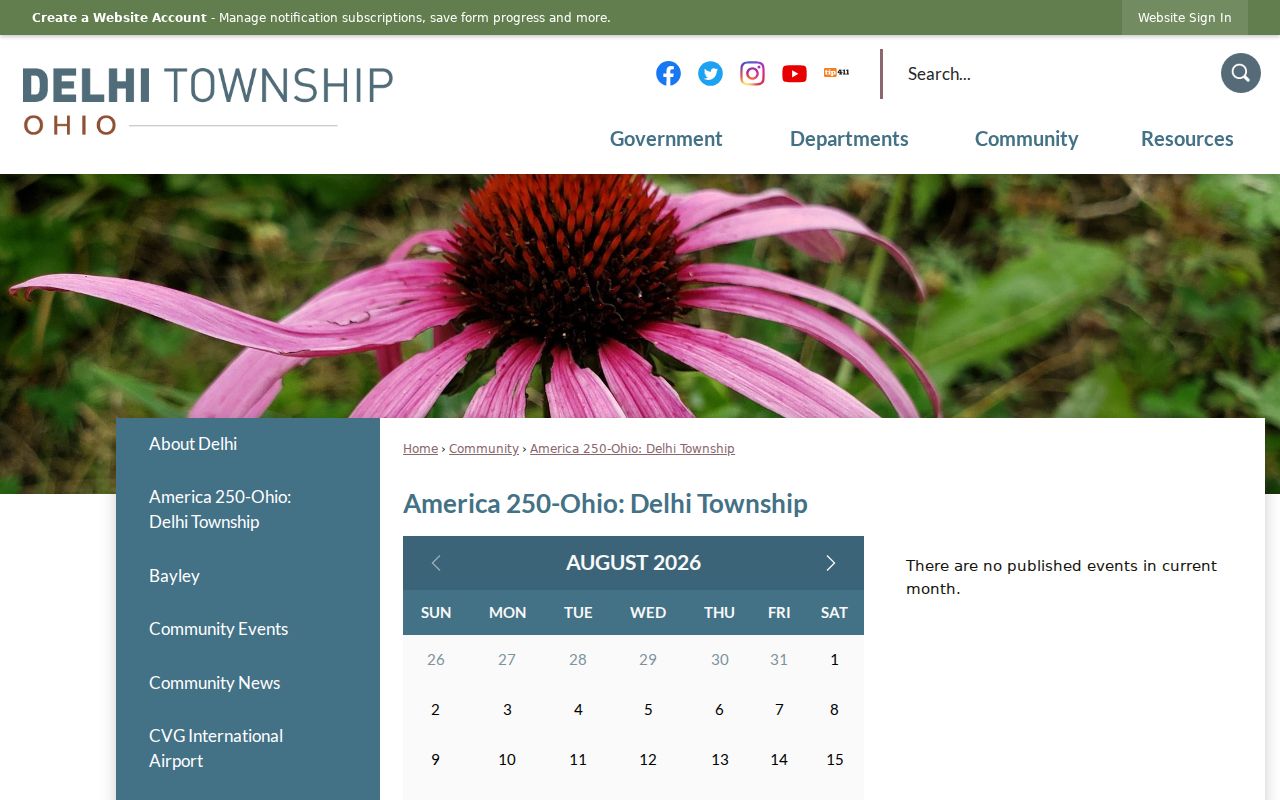1280x800 pixels.
Task: Open the Twitter social icon
Action: click(710, 73)
